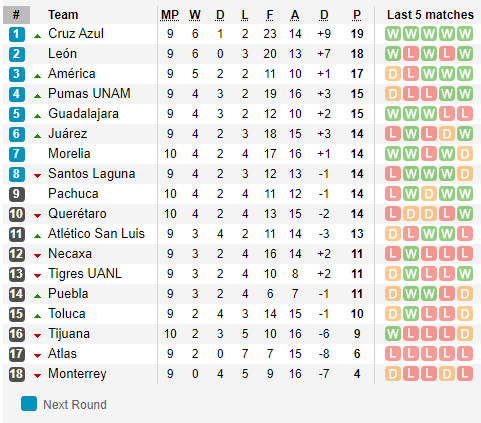Open the Atlético San Luis team link
Screen dimensions: 481x423
(x=96, y=234)
